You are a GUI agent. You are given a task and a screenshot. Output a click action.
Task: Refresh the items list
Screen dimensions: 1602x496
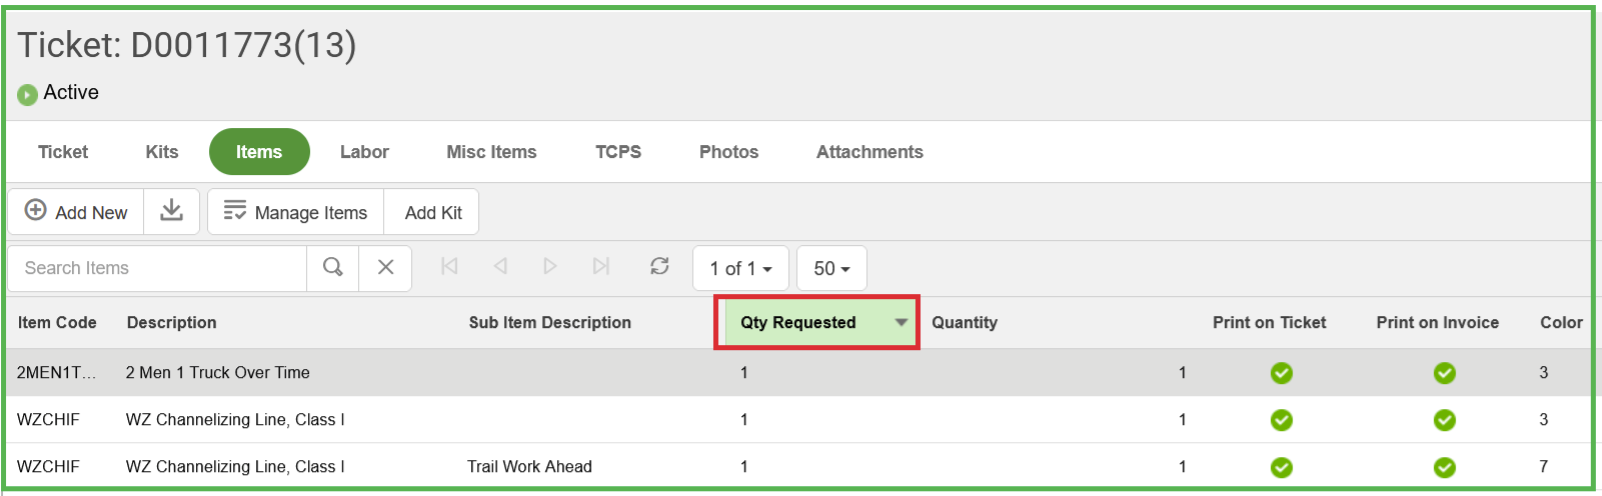click(x=659, y=266)
